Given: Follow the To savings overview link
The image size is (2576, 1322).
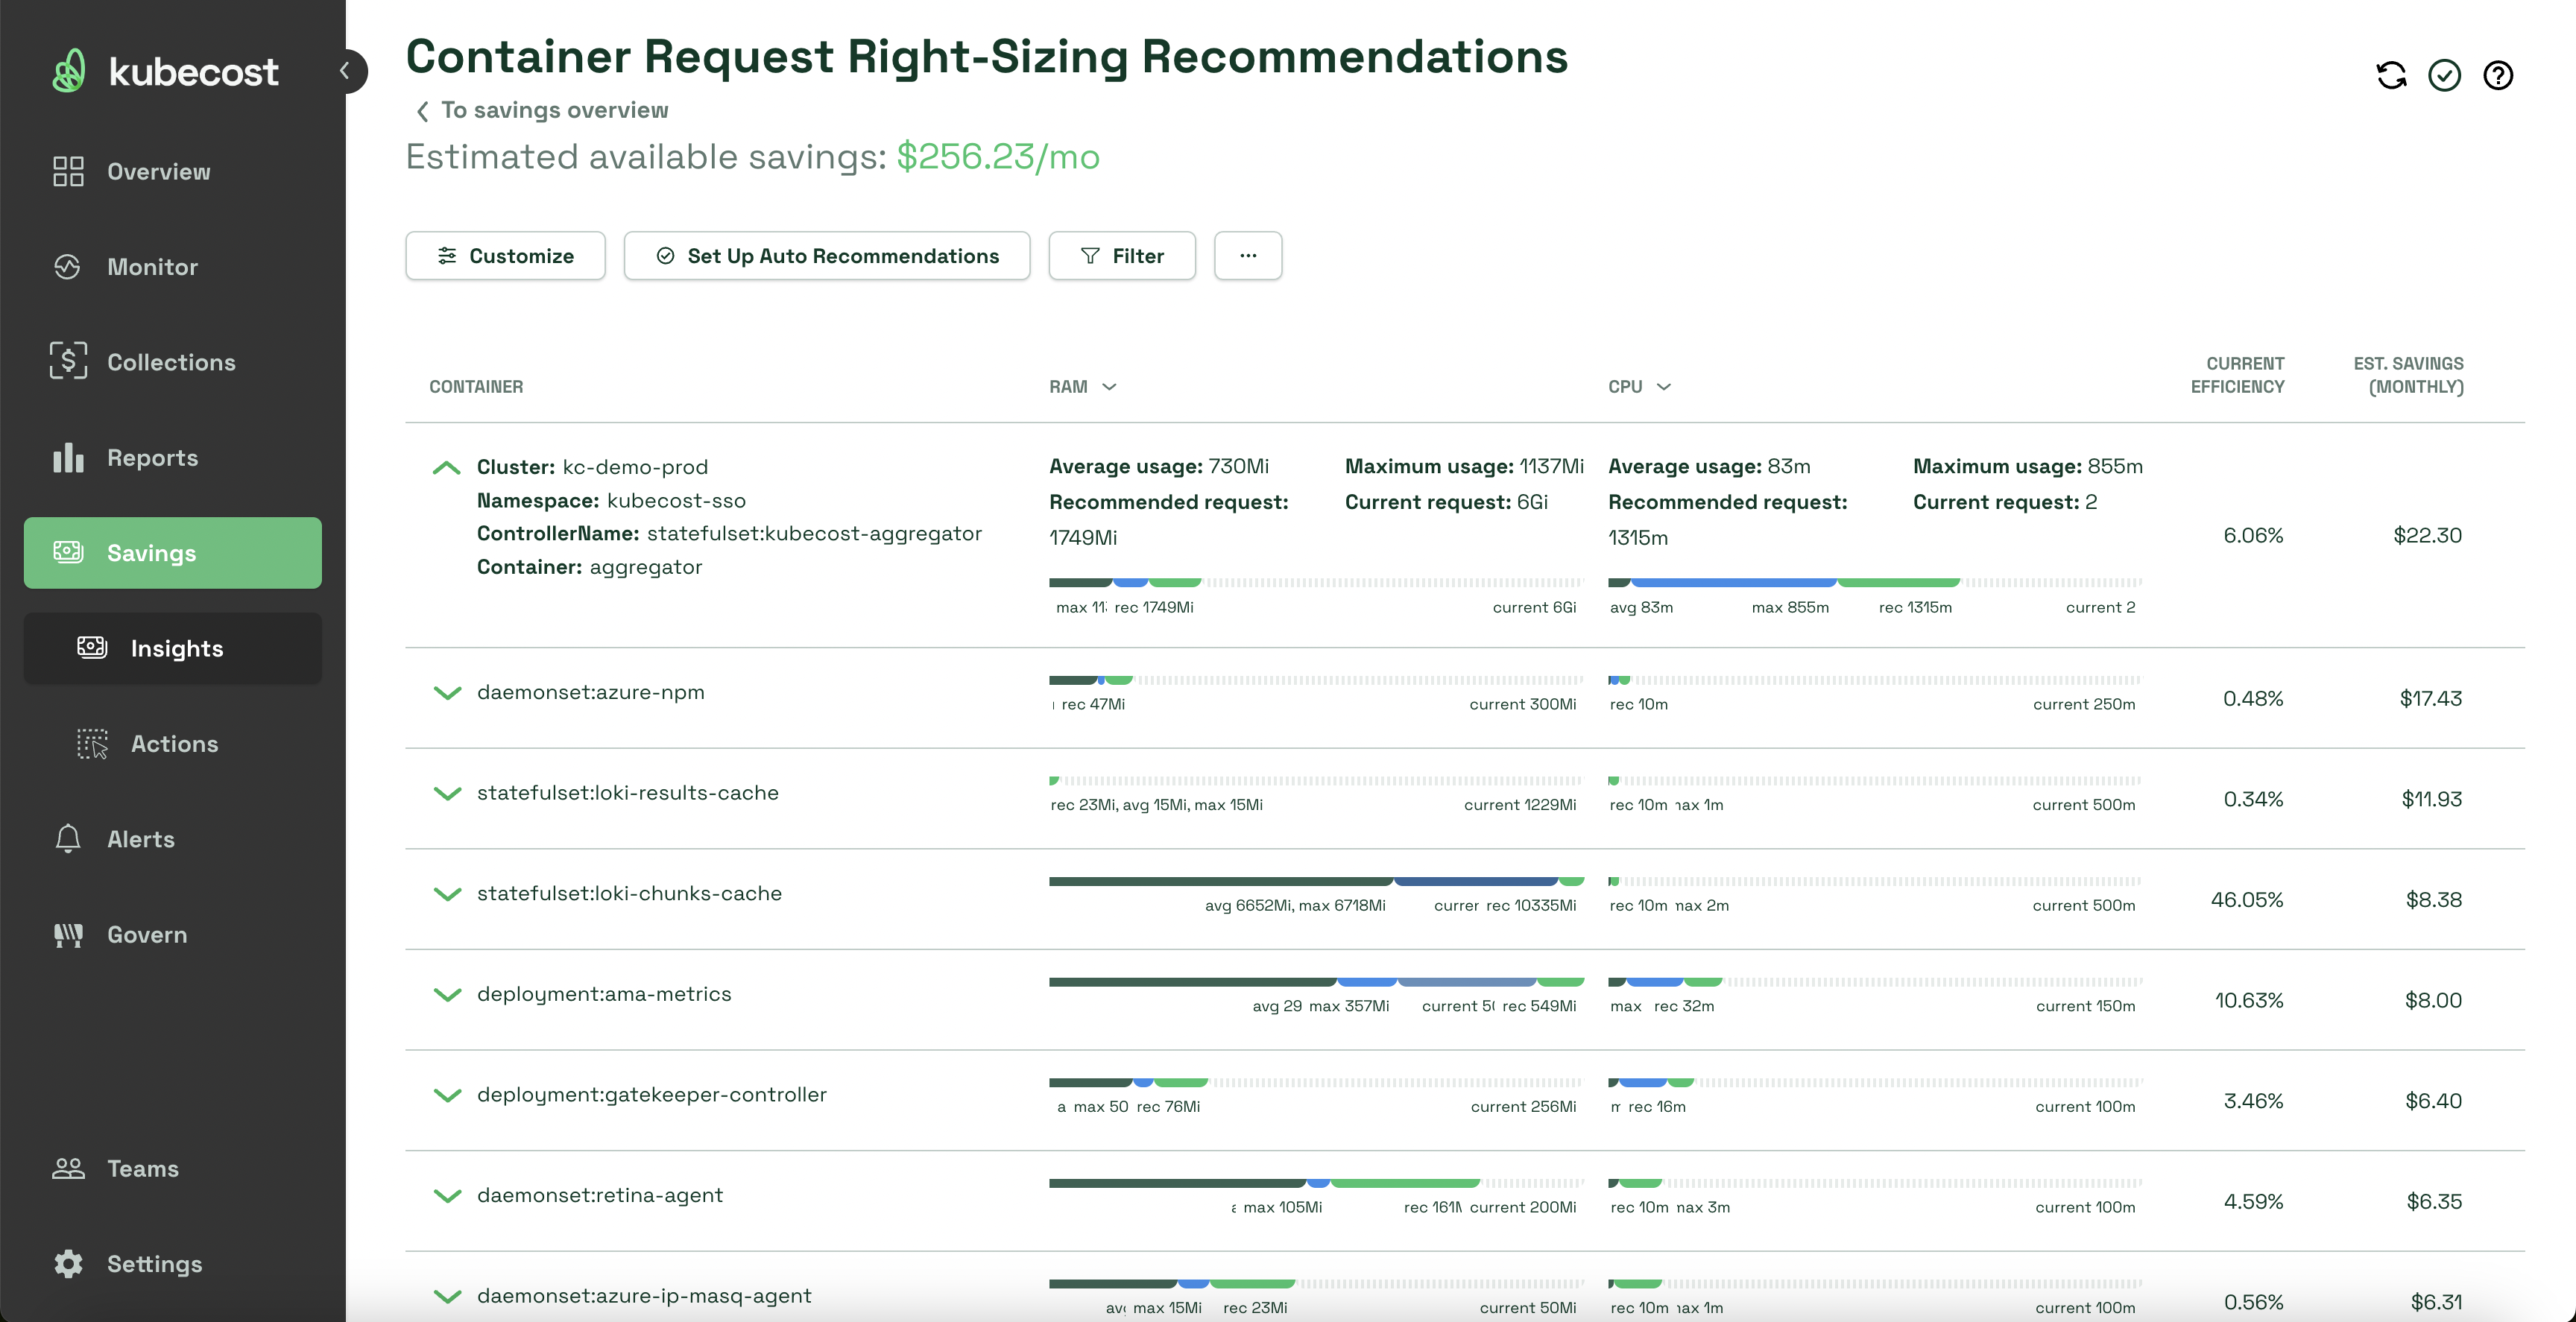Looking at the screenshot, I should 555,110.
